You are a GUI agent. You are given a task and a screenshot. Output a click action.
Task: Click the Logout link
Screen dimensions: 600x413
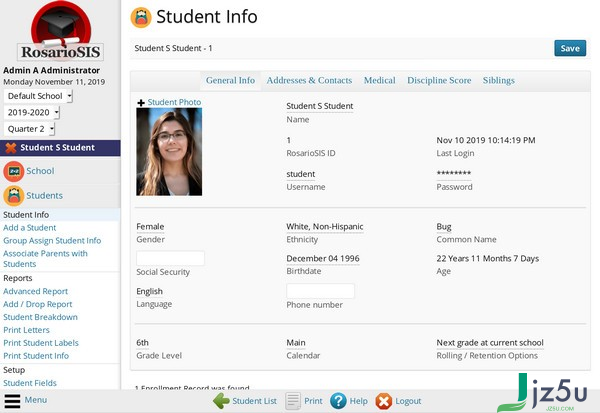pos(408,401)
